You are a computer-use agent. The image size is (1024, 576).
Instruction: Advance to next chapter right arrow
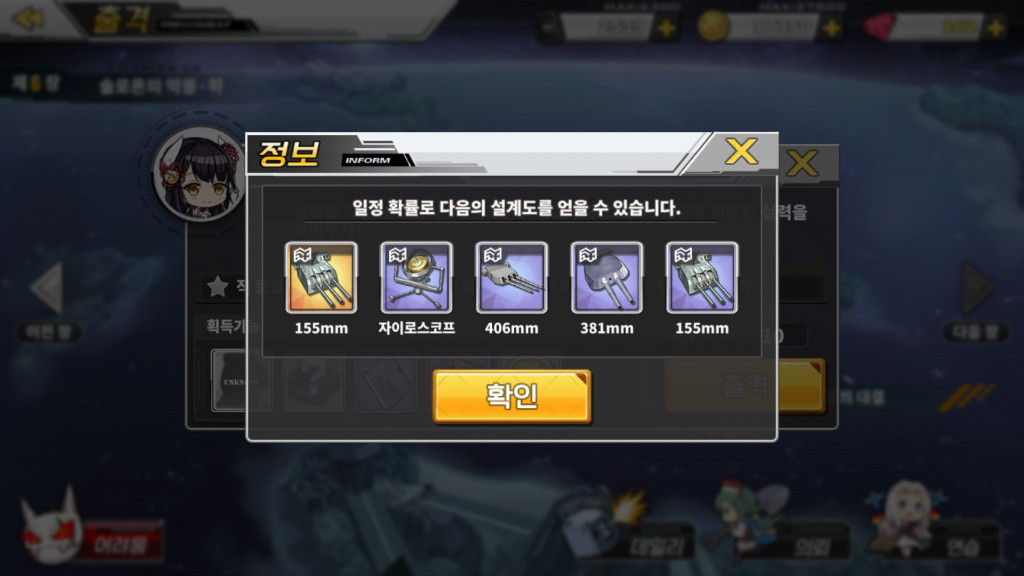(978, 288)
